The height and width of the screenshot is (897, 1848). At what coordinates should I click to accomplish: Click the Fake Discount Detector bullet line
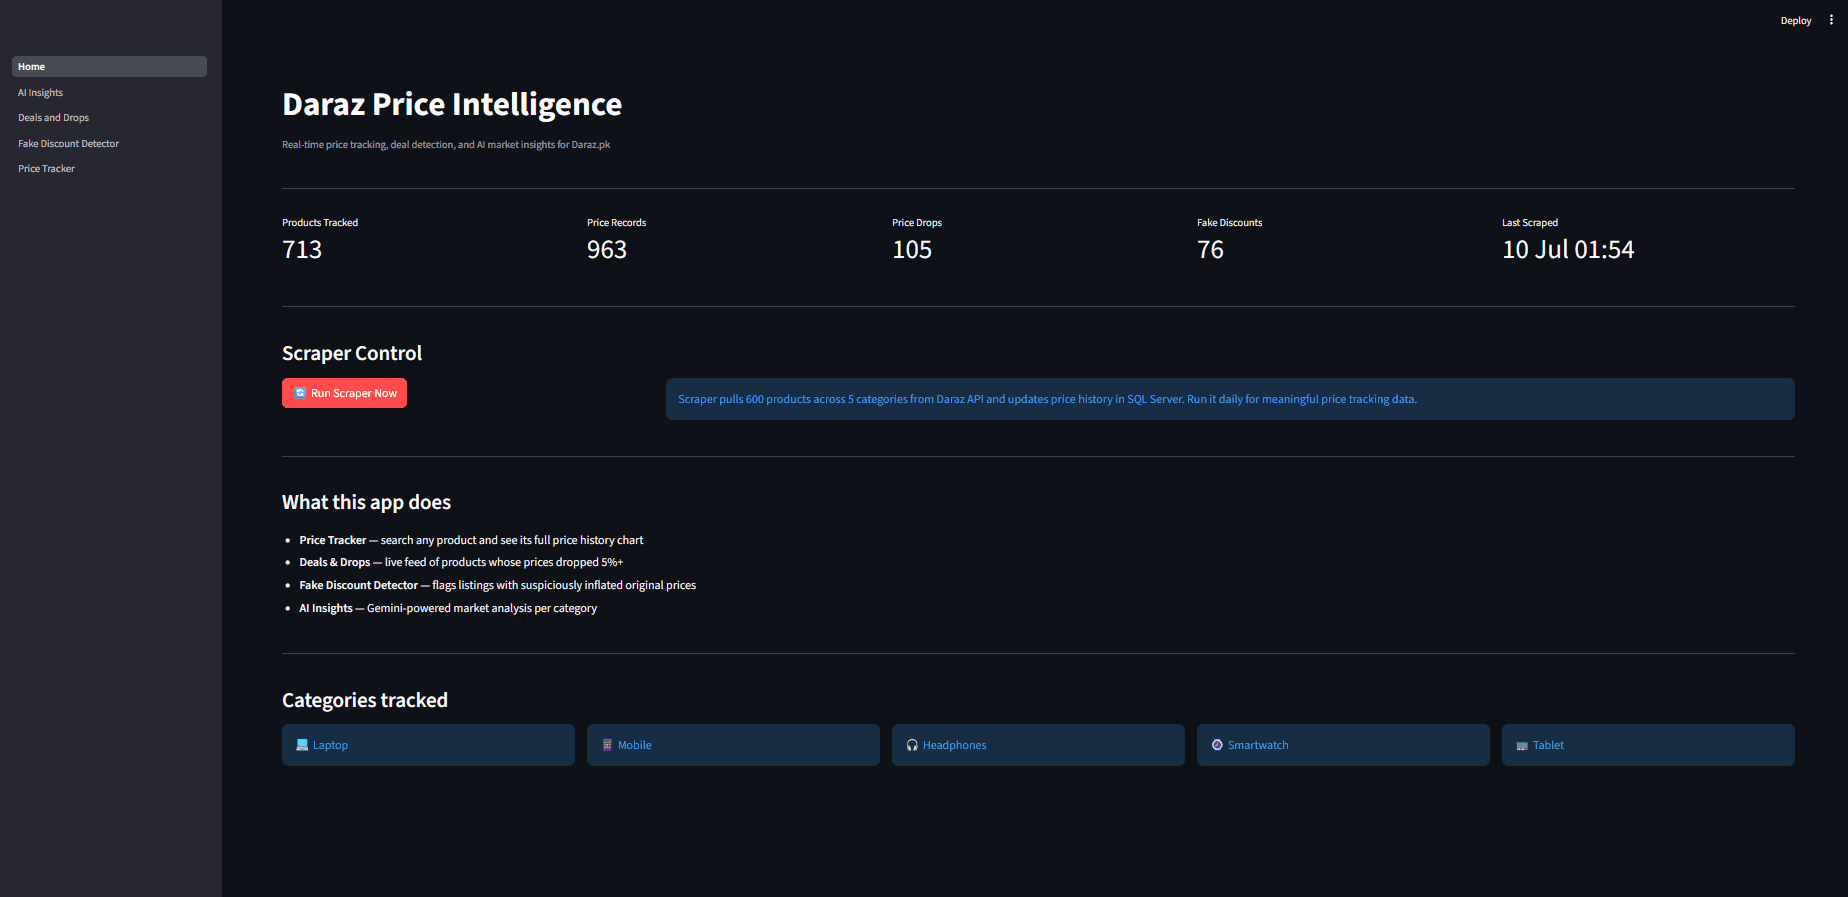click(x=498, y=585)
